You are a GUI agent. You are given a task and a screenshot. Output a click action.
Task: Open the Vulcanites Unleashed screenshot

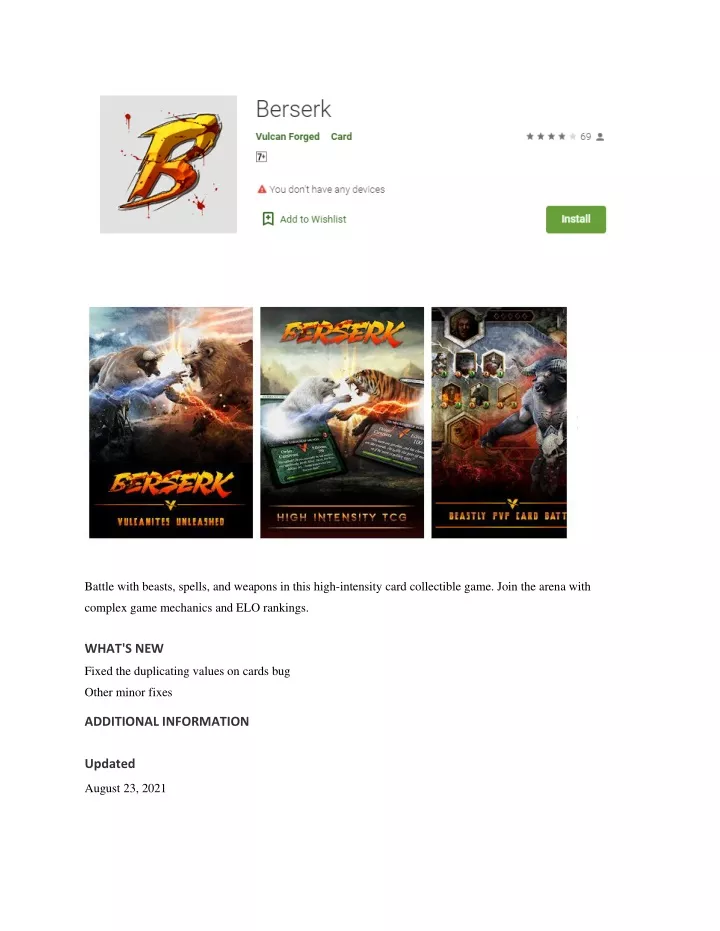(171, 422)
